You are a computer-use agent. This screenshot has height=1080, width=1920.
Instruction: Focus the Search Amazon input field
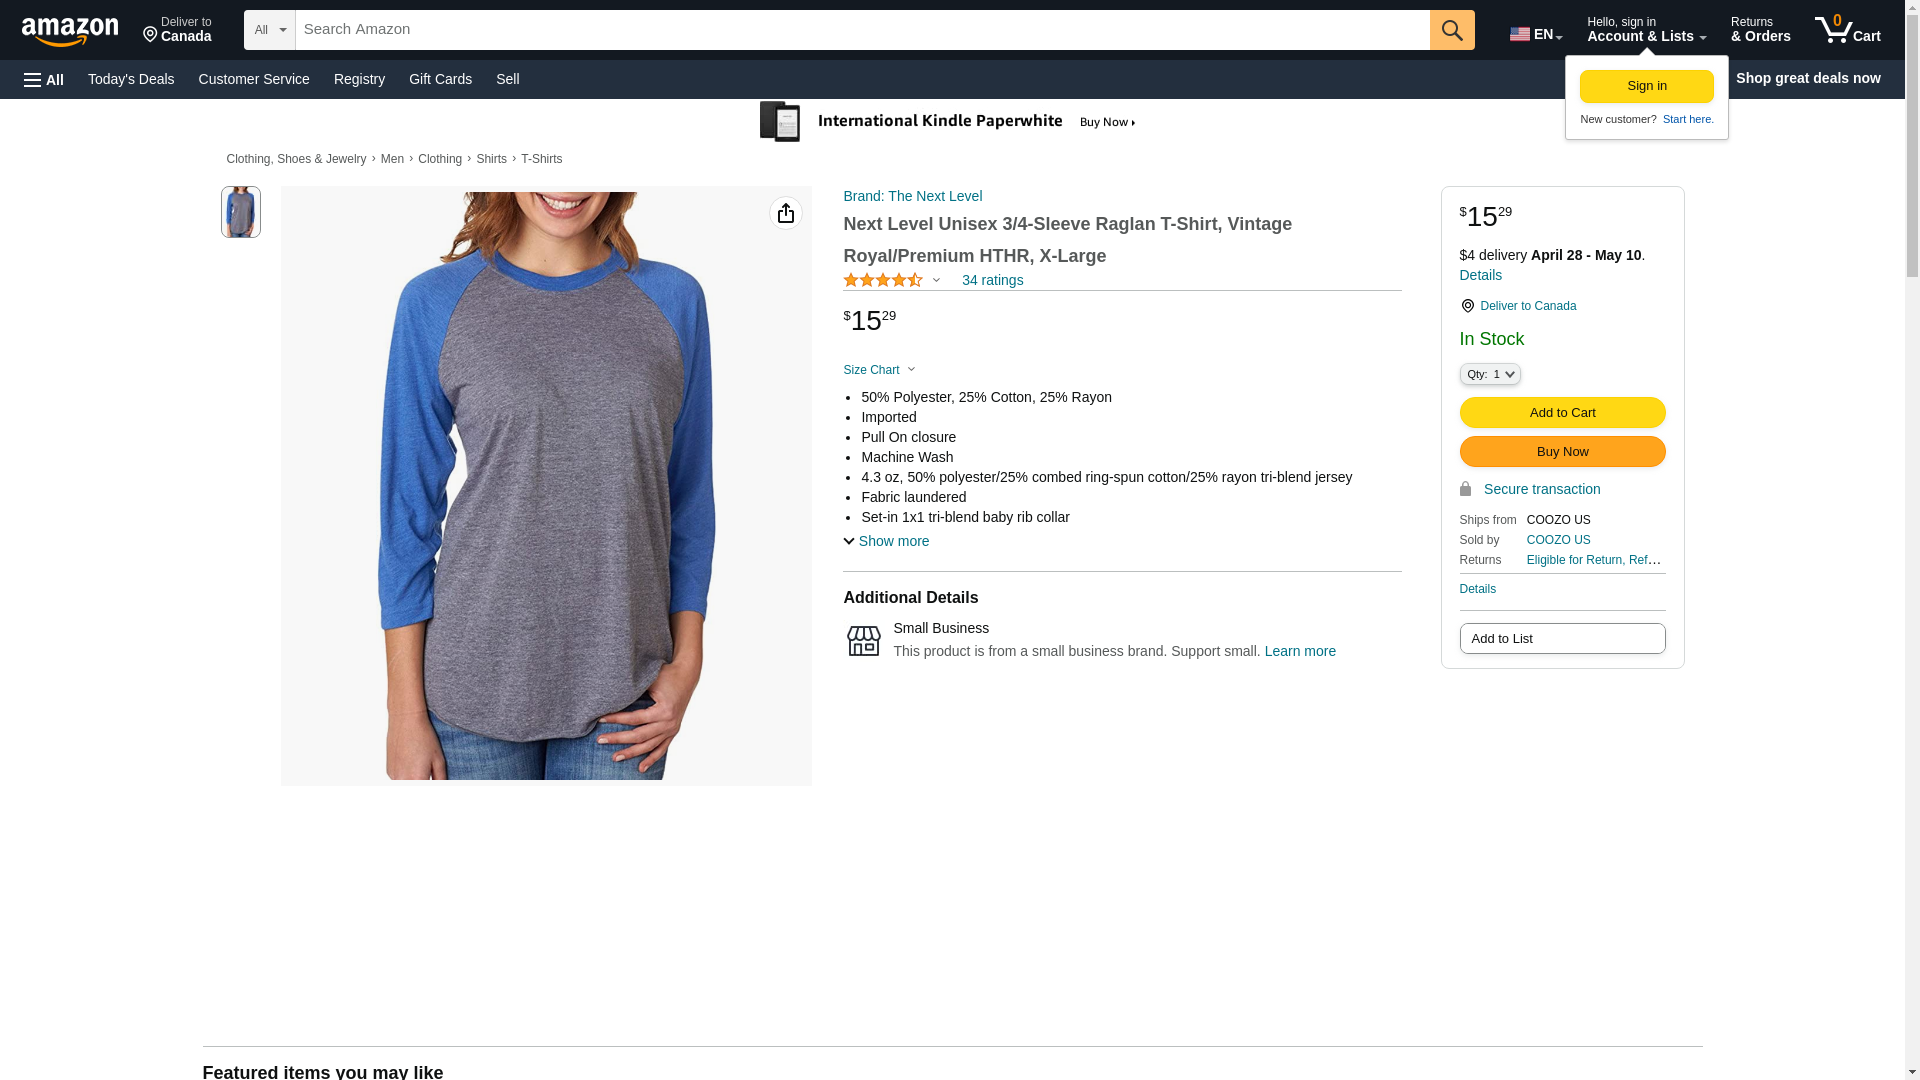click(862, 30)
